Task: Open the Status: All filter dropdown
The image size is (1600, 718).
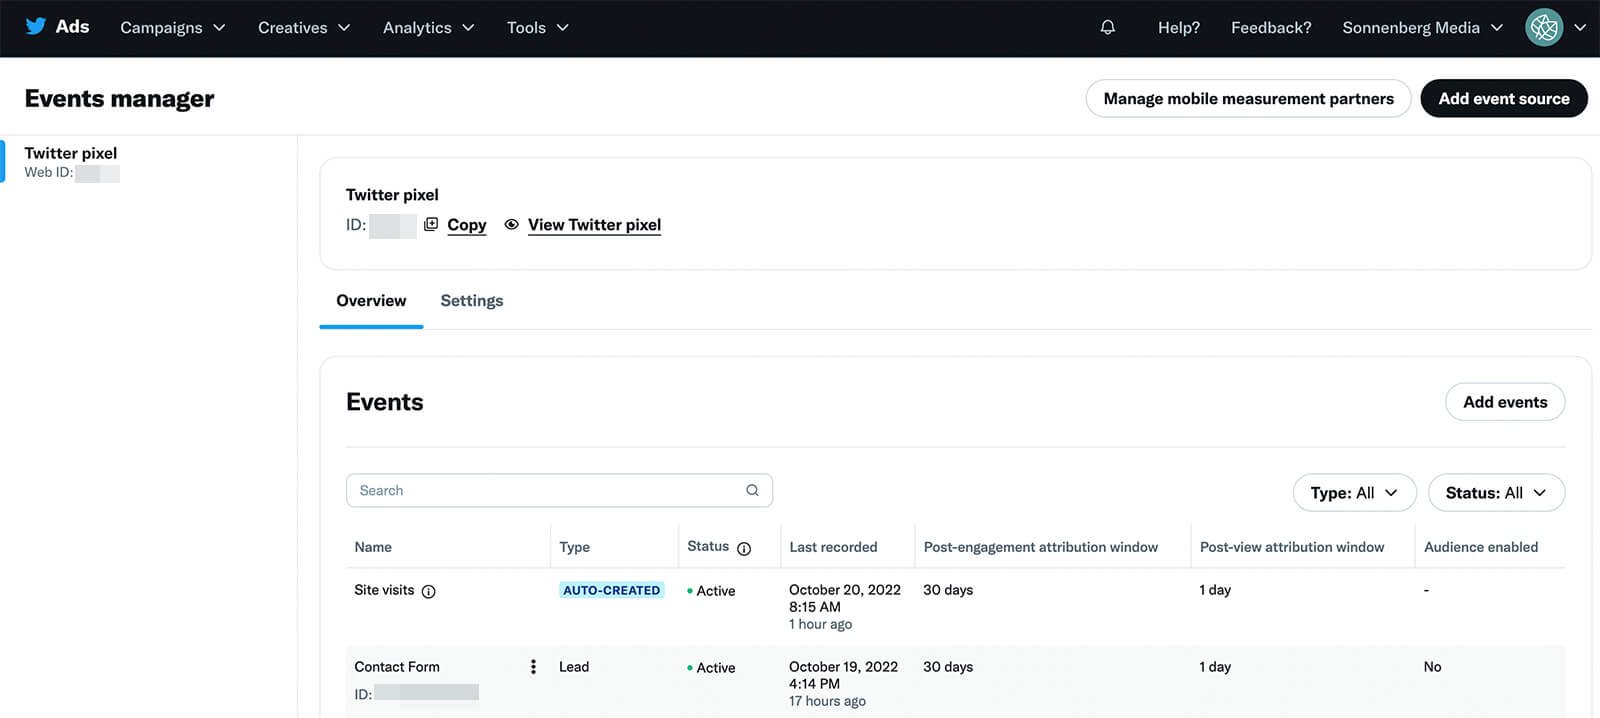Action: [x=1496, y=492]
